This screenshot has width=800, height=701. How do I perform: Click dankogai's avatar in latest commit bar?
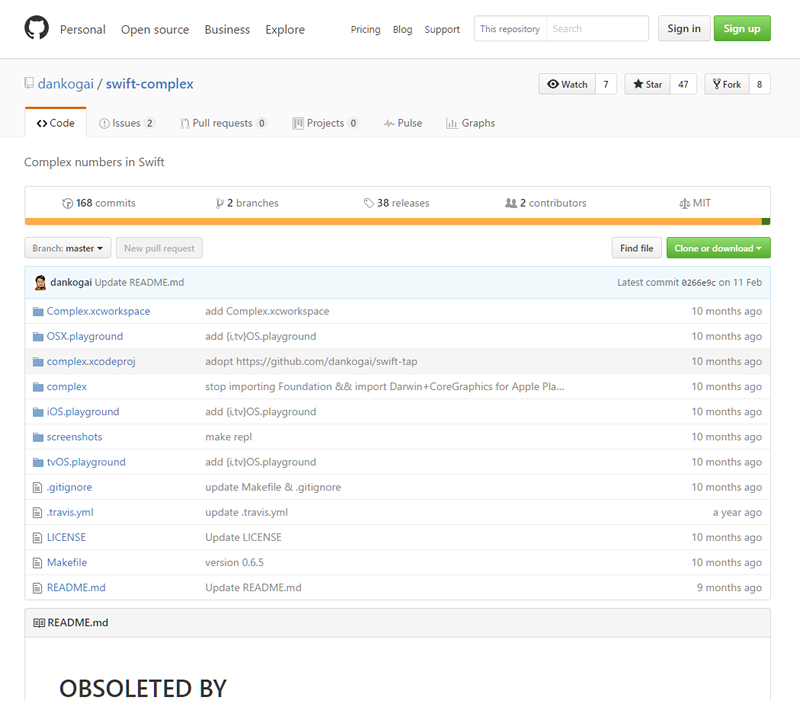tap(40, 282)
